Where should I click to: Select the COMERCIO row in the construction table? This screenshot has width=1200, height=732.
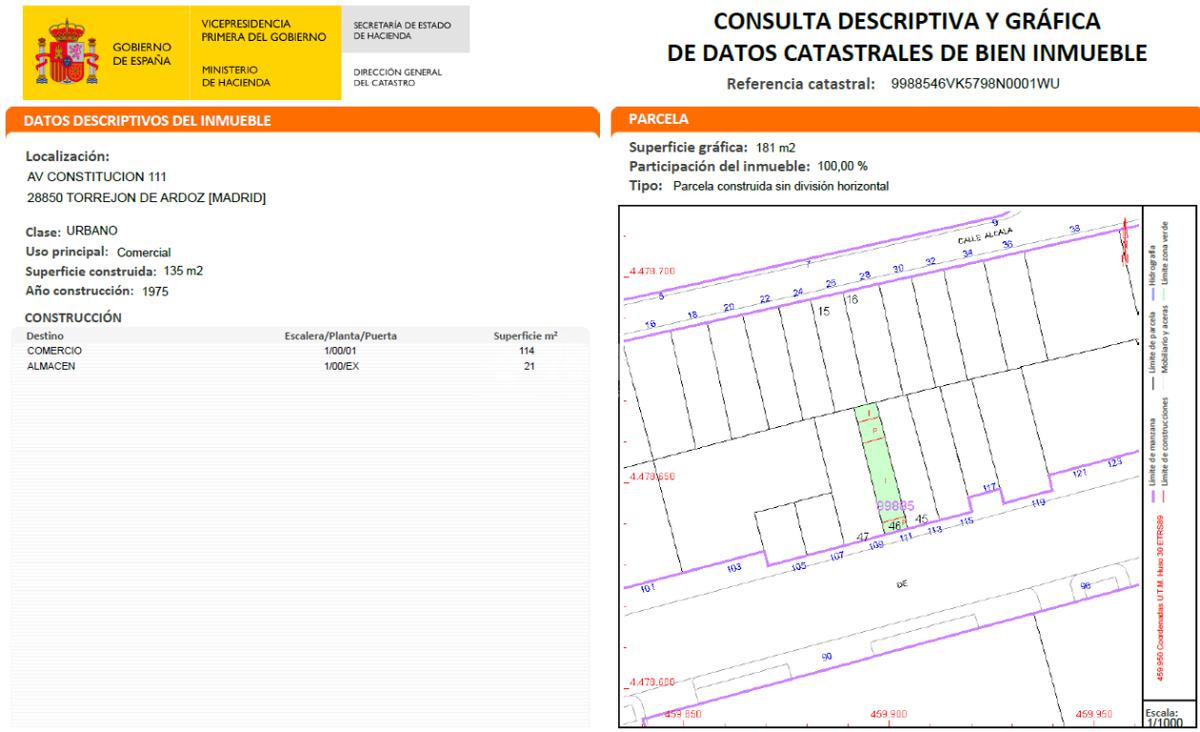point(290,351)
